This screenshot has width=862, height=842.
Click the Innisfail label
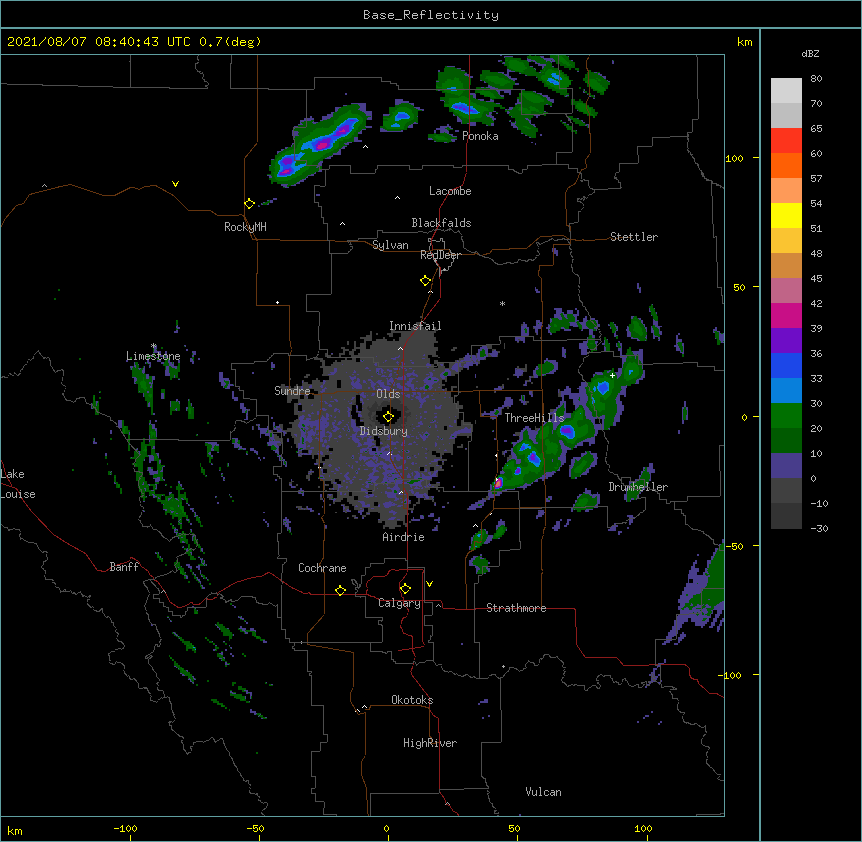415,326
